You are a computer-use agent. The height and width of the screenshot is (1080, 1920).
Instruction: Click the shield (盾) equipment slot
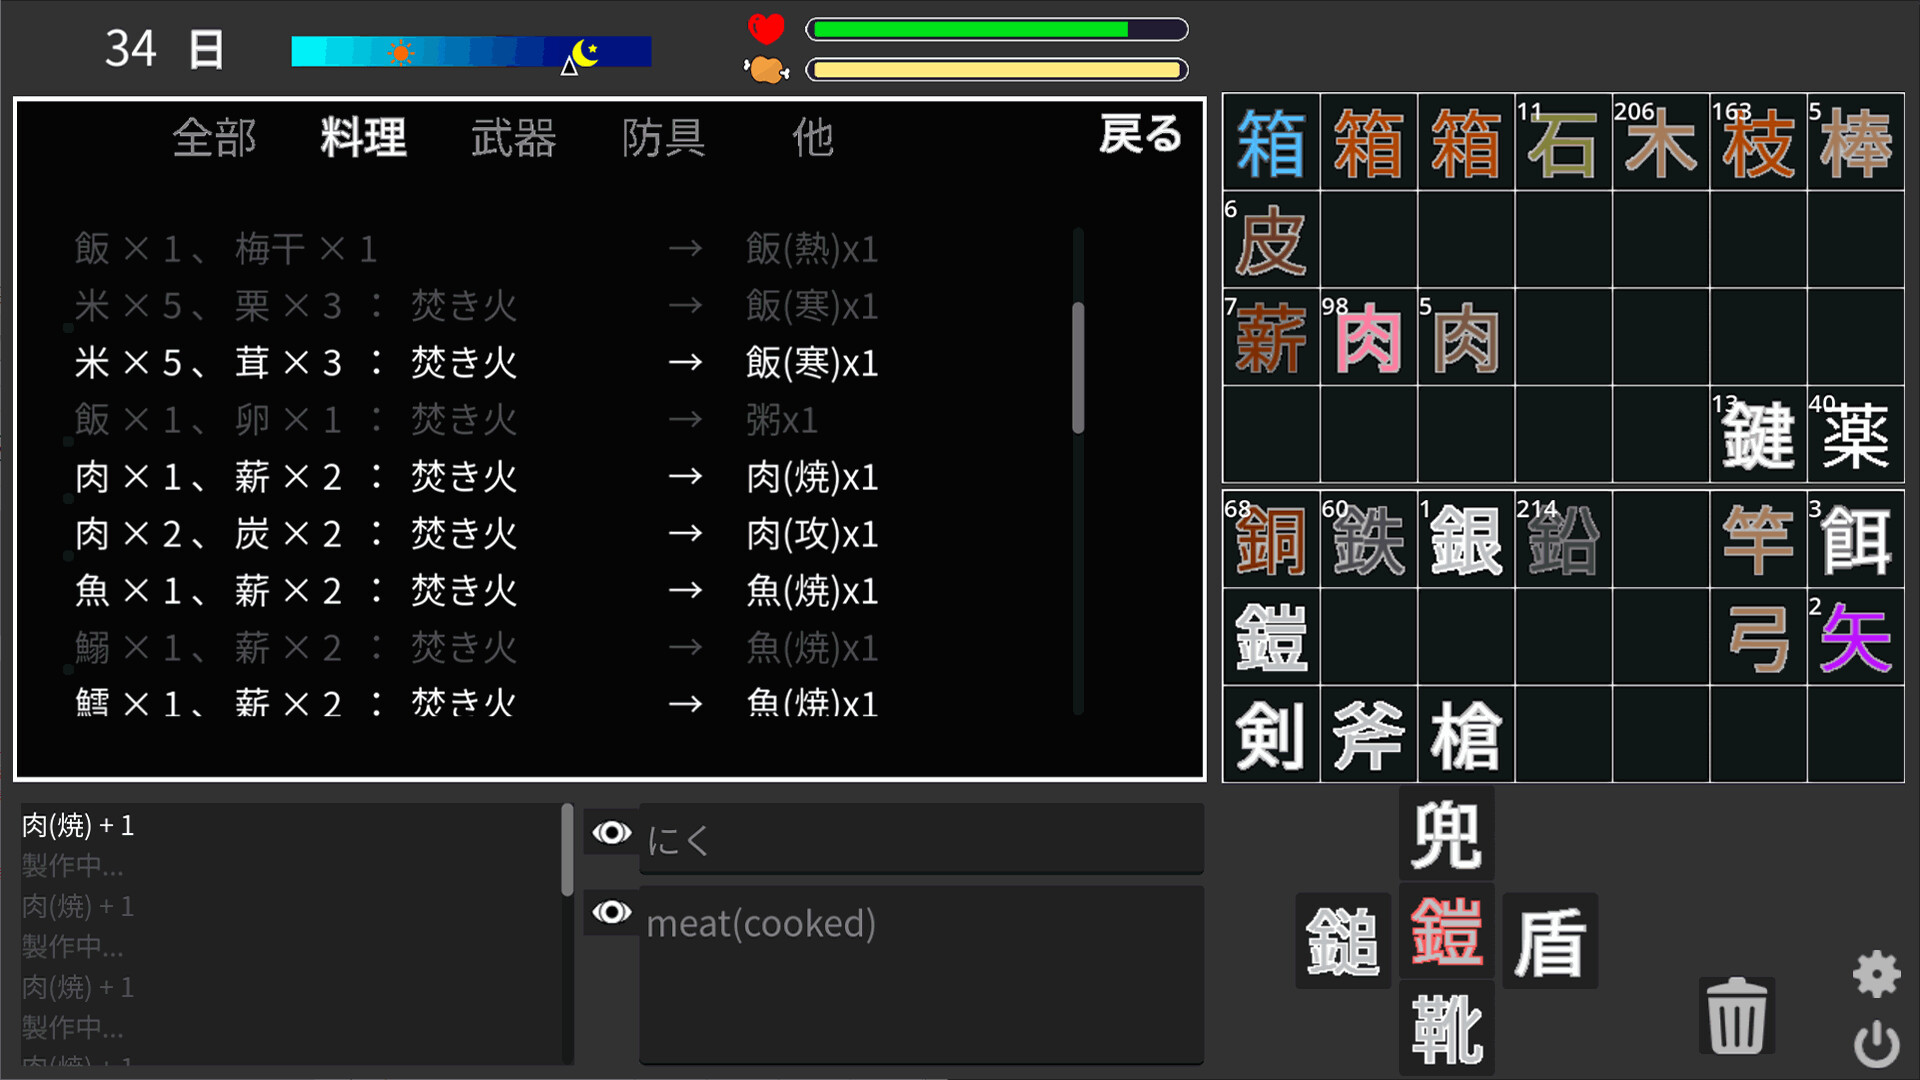1550,940
